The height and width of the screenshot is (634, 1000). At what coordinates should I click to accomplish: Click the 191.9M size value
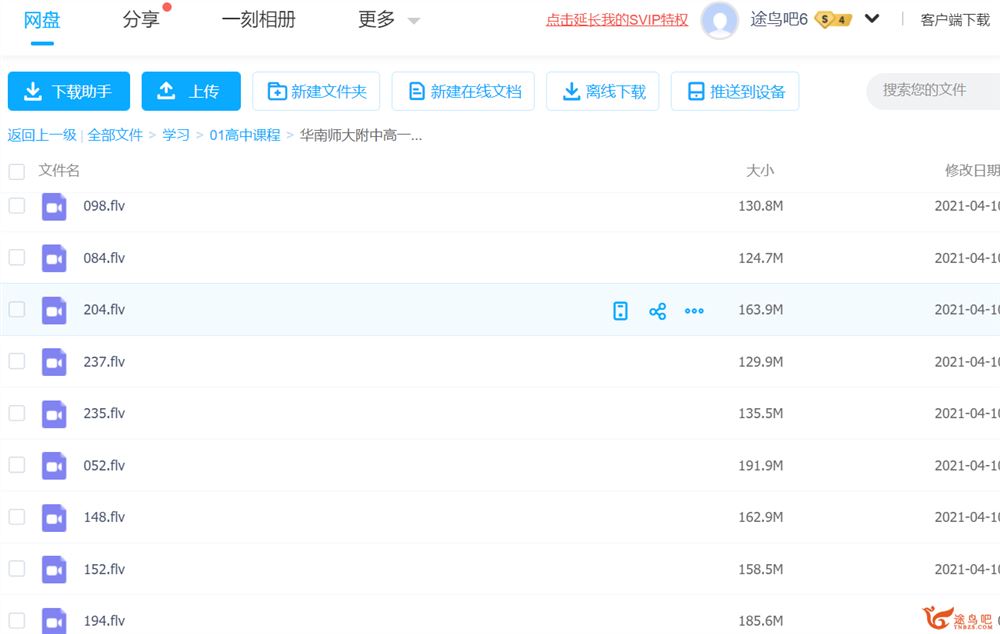point(761,466)
